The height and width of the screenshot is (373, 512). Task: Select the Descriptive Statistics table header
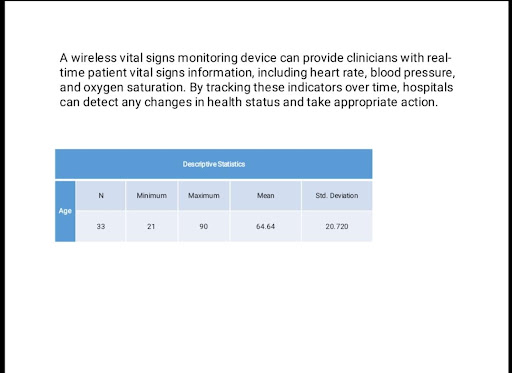[x=214, y=164]
